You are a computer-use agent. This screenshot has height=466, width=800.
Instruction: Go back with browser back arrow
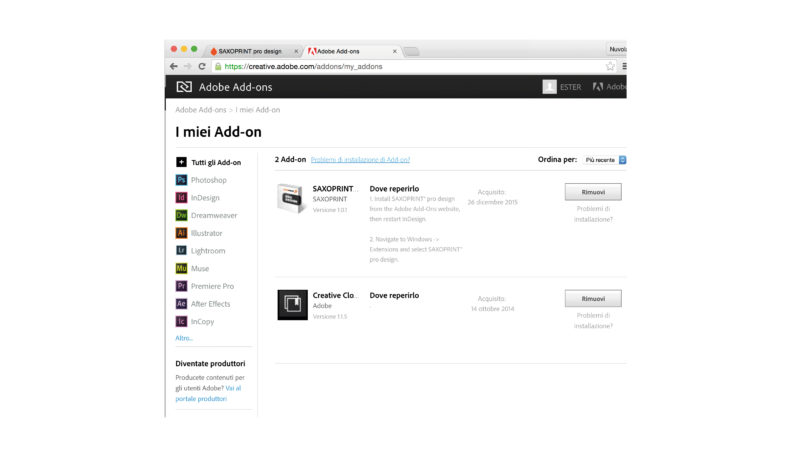pyautogui.click(x=173, y=66)
